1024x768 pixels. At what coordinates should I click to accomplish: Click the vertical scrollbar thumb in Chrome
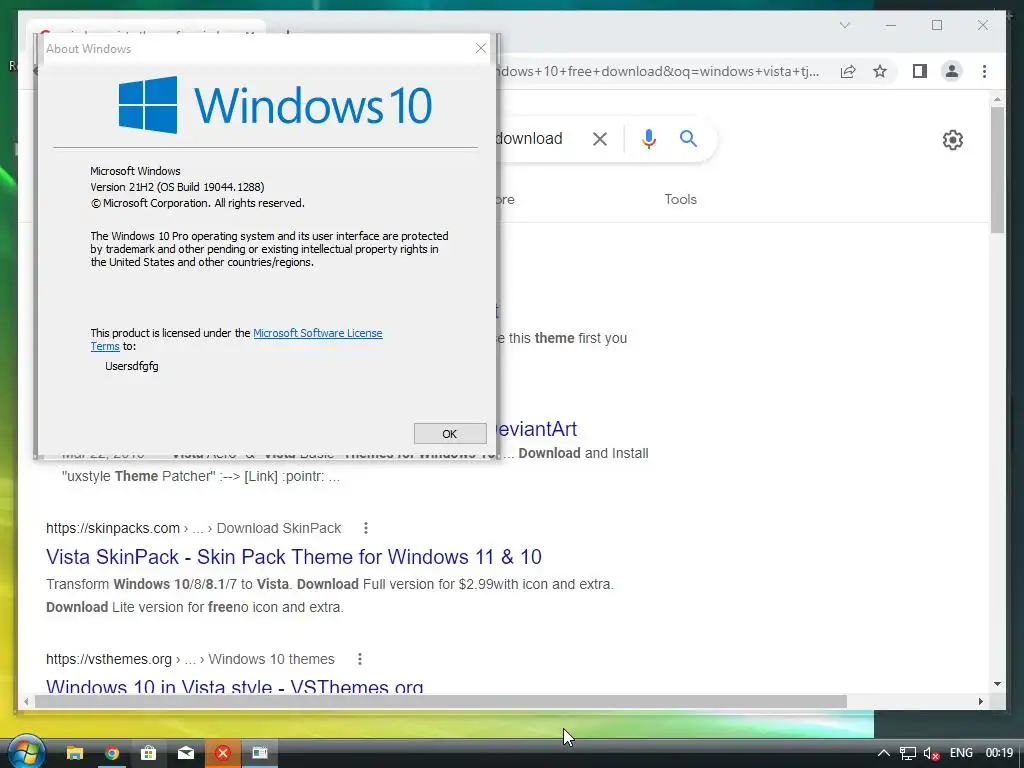[x=997, y=170]
